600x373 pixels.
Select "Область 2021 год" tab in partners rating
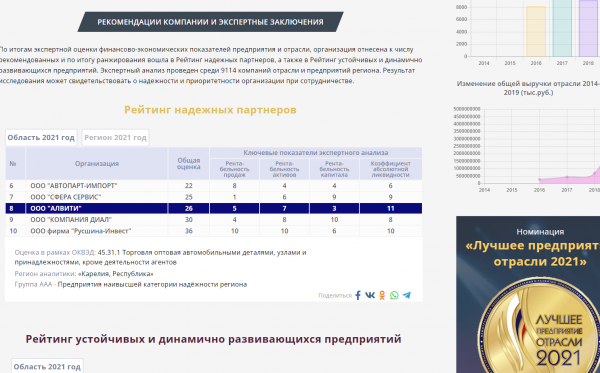coord(41,137)
